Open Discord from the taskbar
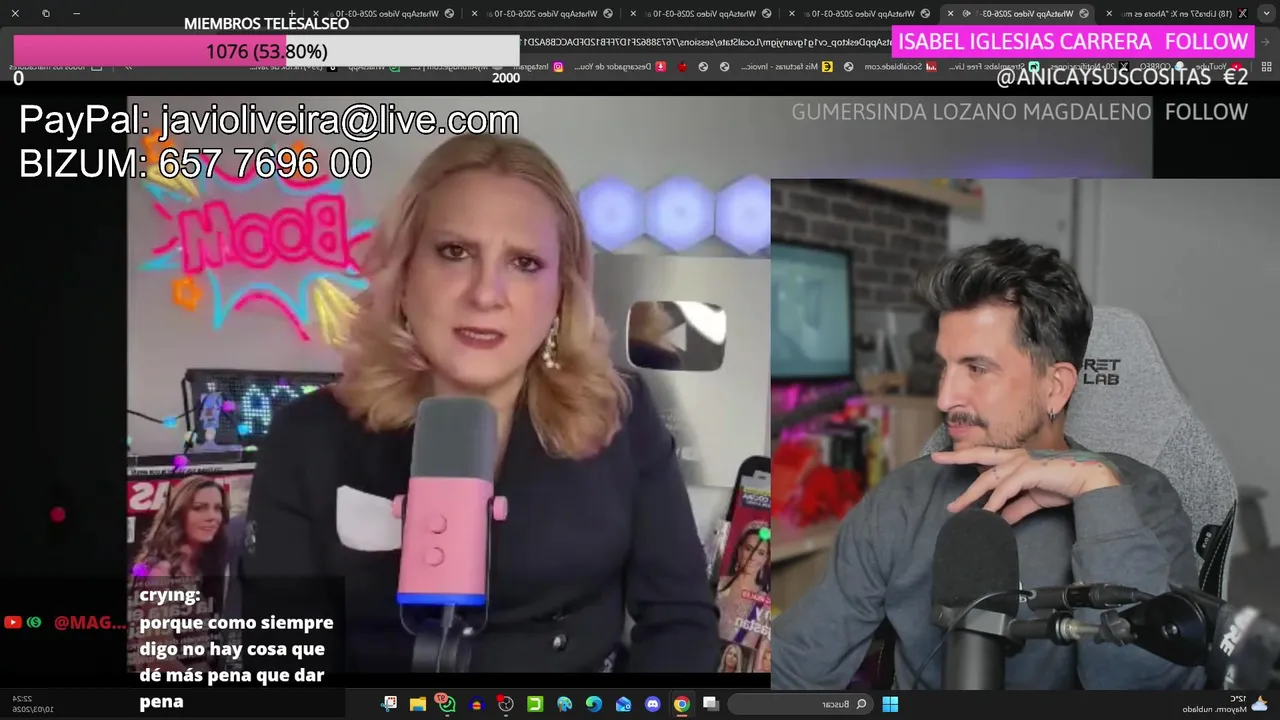This screenshot has height=720, width=1280. point(652,704)
